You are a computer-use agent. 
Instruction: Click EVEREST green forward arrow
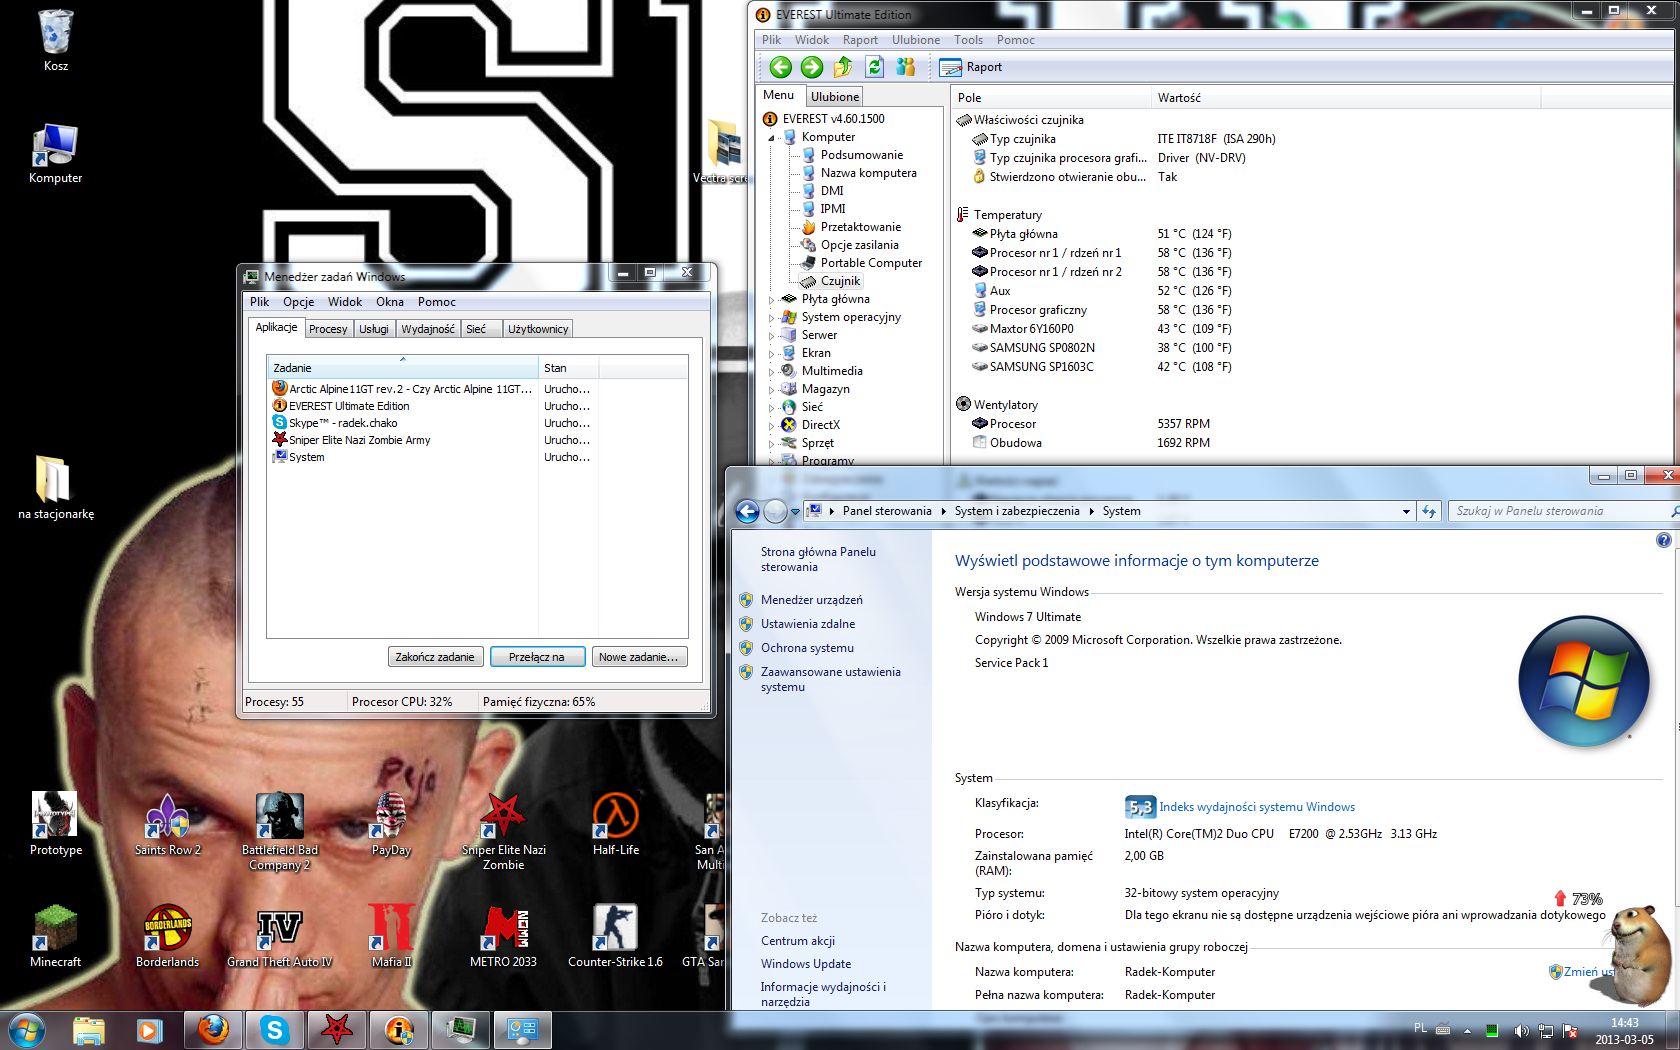(812, 67)
